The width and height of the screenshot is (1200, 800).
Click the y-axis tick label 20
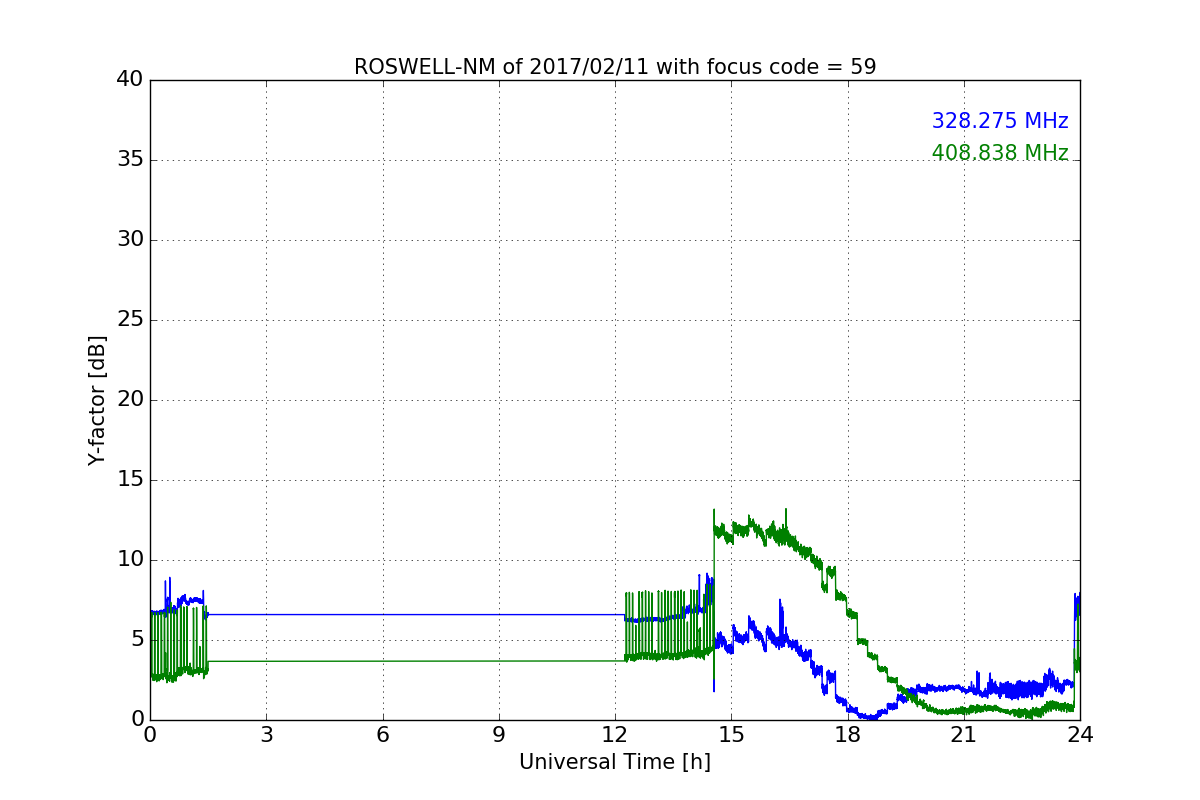[x=129, y=400]
